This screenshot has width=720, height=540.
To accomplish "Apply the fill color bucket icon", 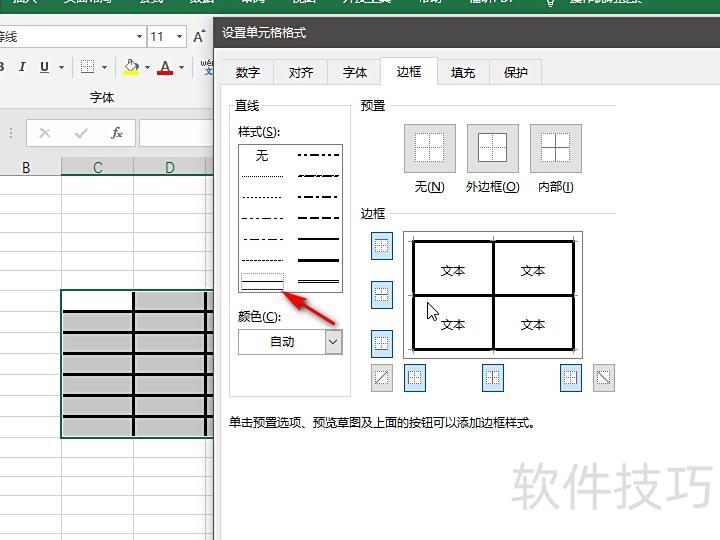I will click(x=131, y=67).
